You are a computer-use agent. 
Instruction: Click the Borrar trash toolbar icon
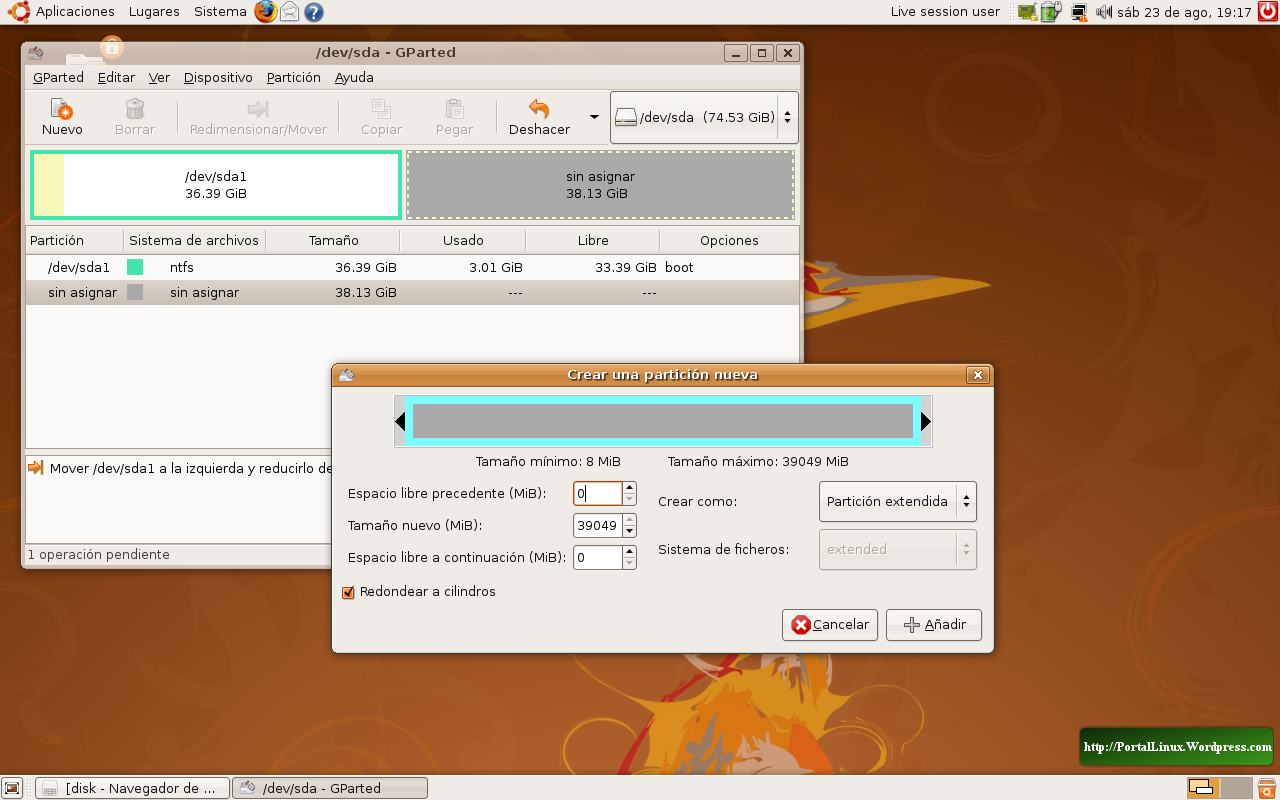click(135, 109)
